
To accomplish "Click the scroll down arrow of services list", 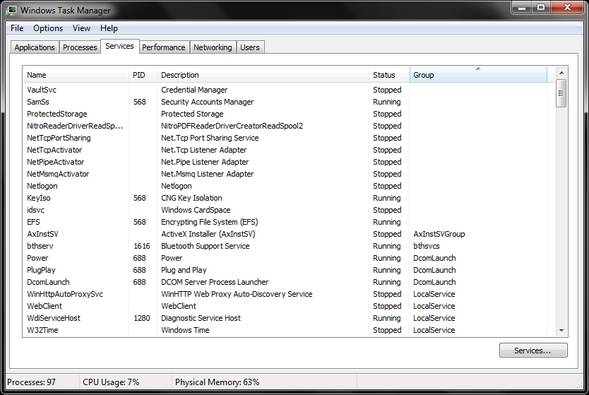I will [x=561, y=330].
